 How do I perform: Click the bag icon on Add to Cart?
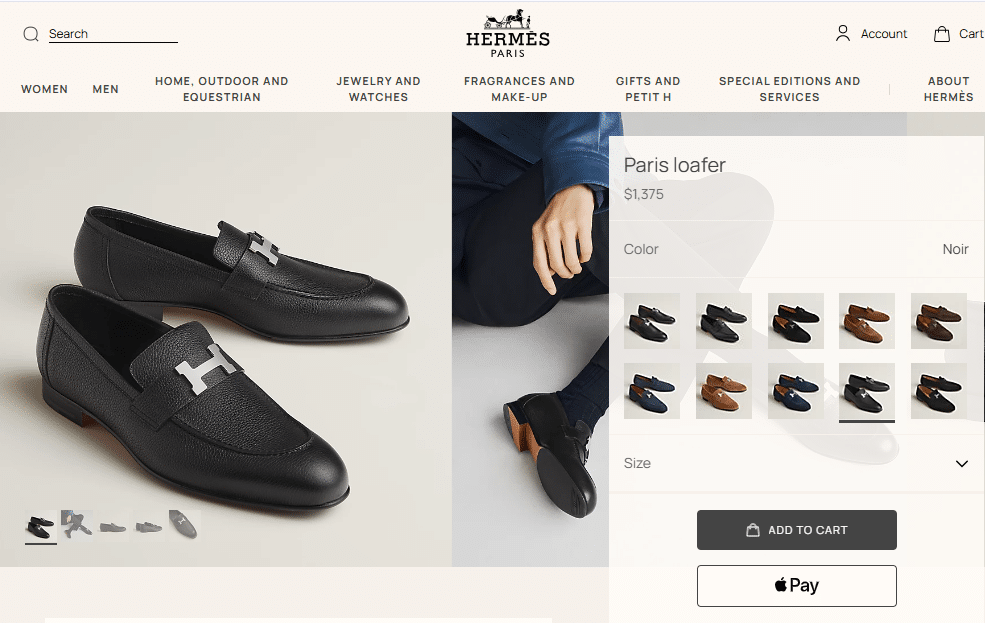[x=753, y=530]
